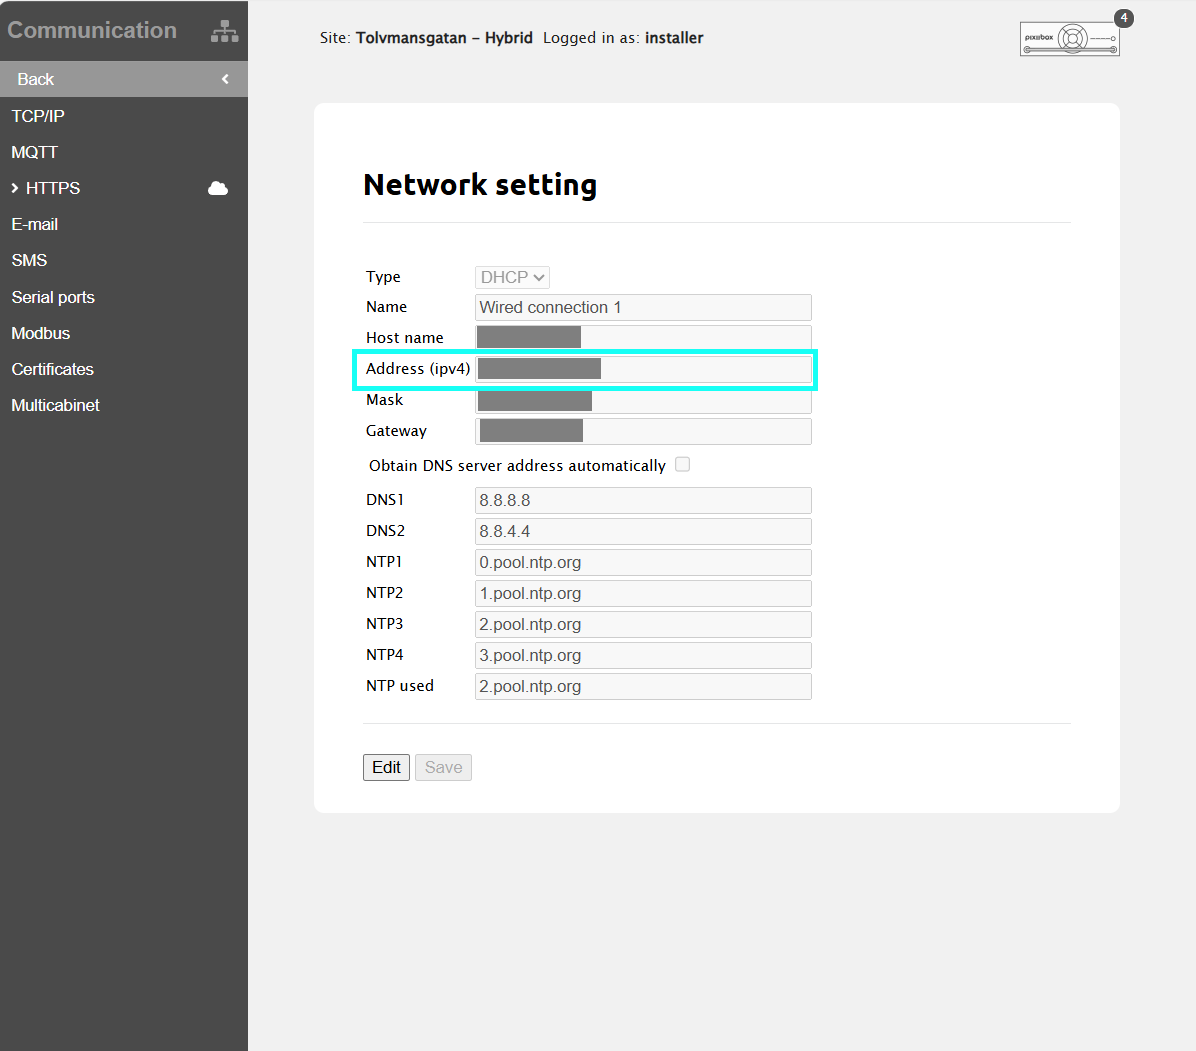Click the Address (ipv4) label
This screenshot has width=1196, height=1051.
[417, 369]
